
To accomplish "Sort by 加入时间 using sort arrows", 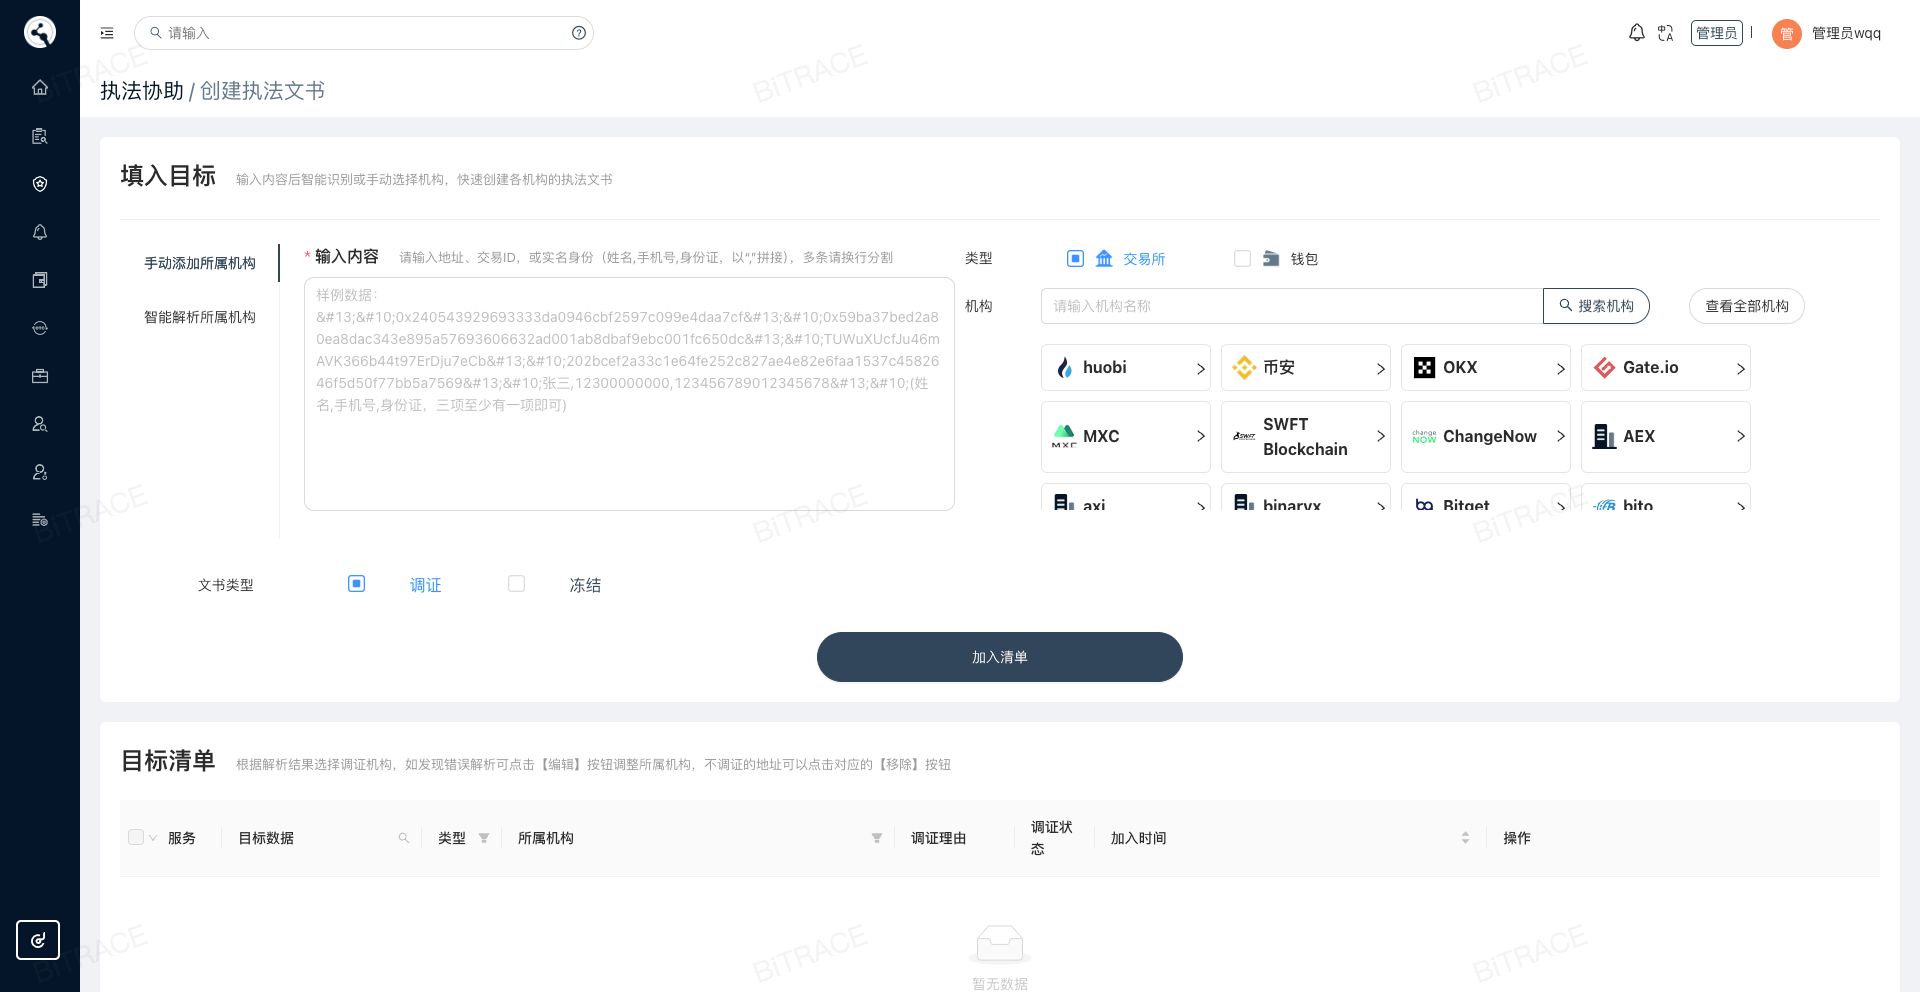I will [1465, 838].
